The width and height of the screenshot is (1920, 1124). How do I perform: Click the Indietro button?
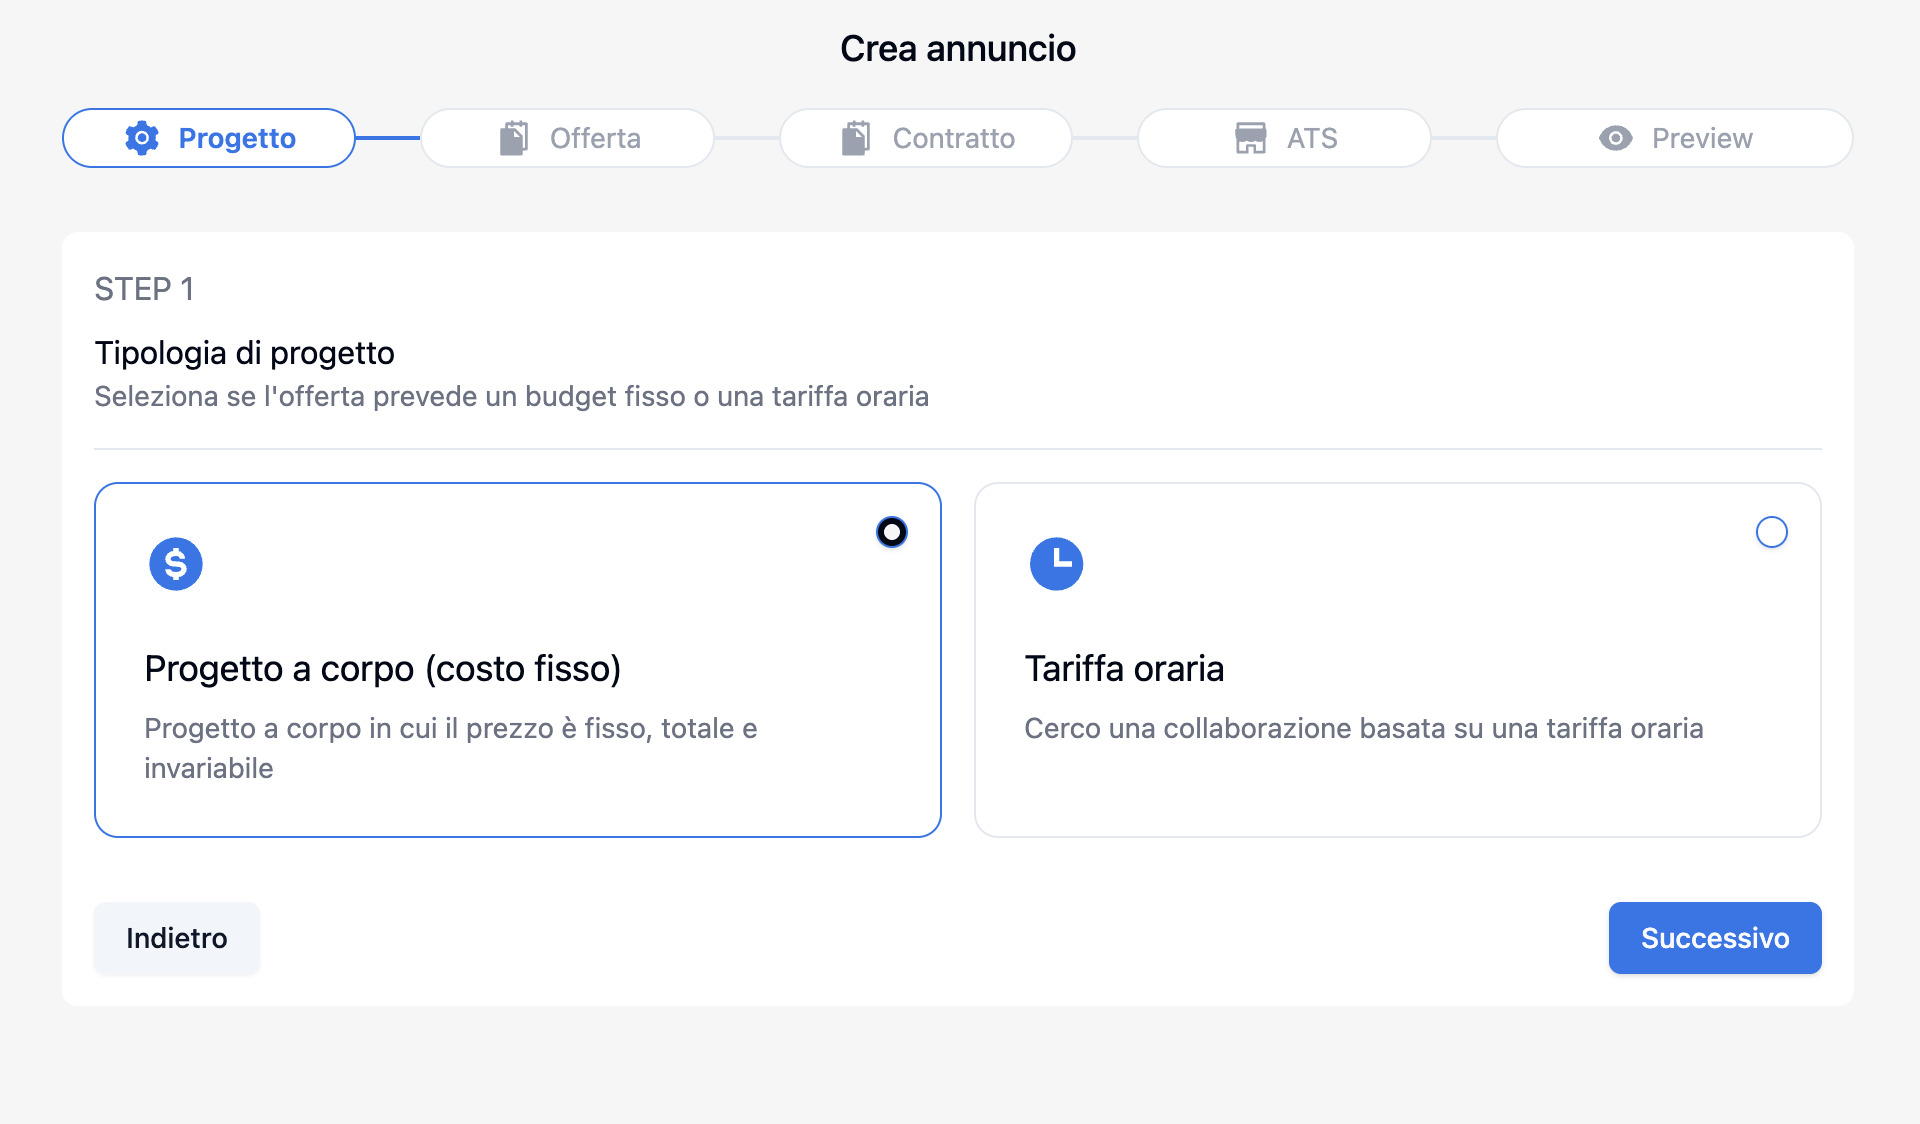[176, 938]
